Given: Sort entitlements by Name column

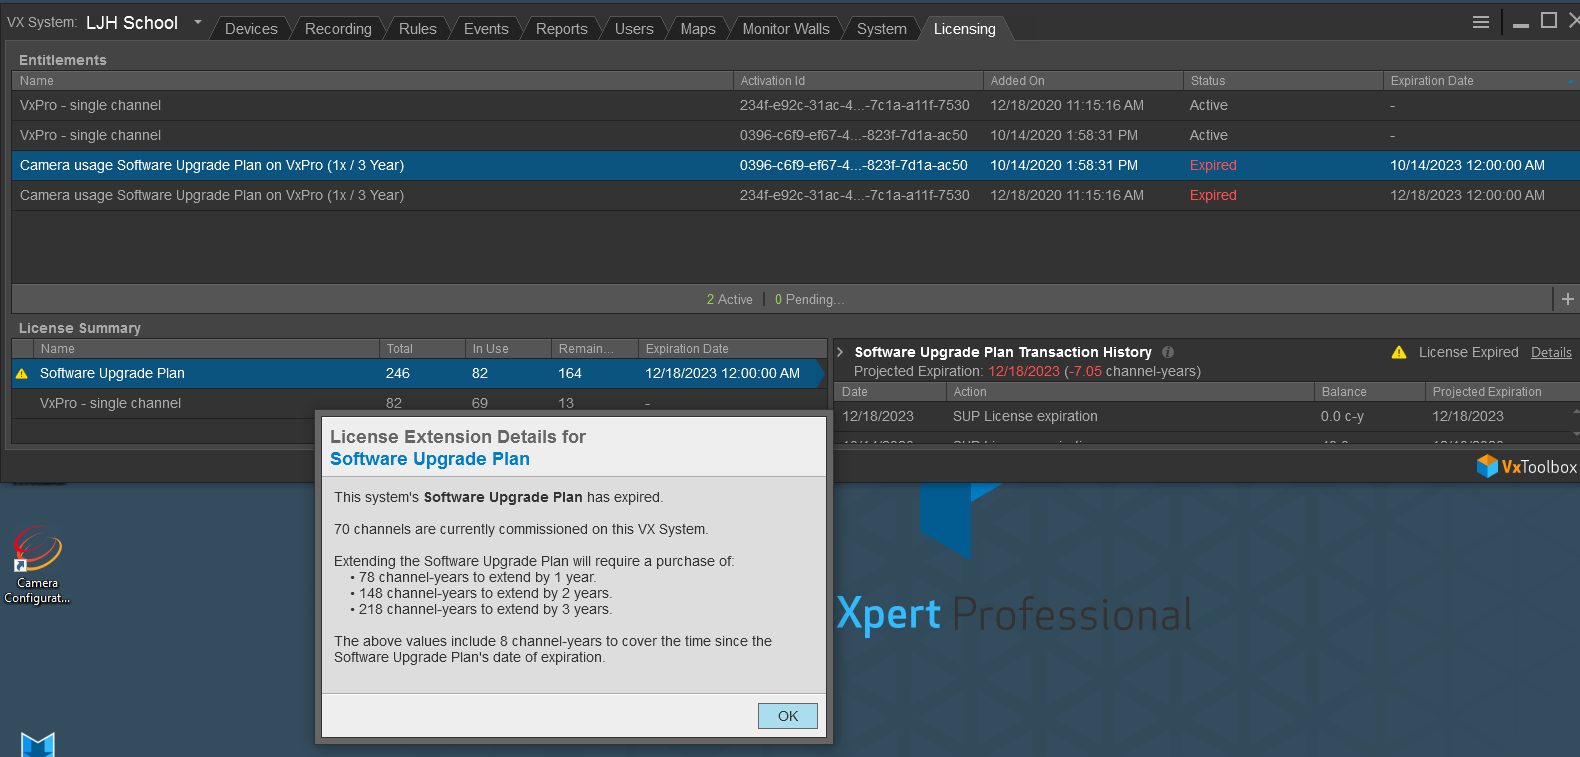Looking at the screenshot, I should pyautogui.click(x=372, y=81).
